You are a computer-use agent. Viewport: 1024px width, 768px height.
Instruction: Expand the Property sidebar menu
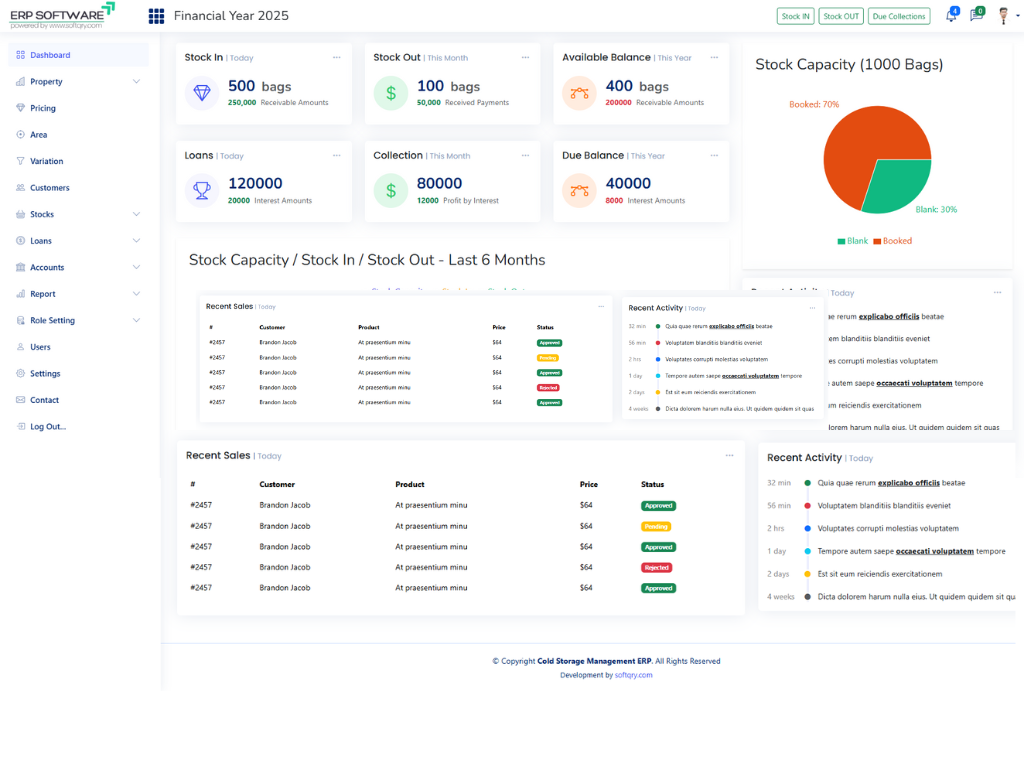[136, 82]
